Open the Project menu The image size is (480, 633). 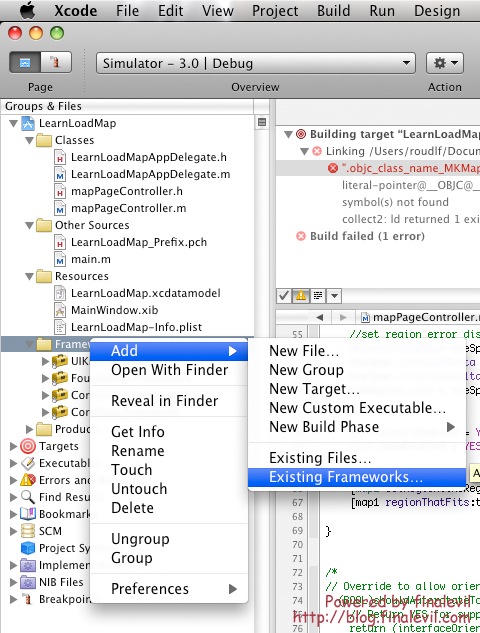pyautogui.click(x=275, y=11)
